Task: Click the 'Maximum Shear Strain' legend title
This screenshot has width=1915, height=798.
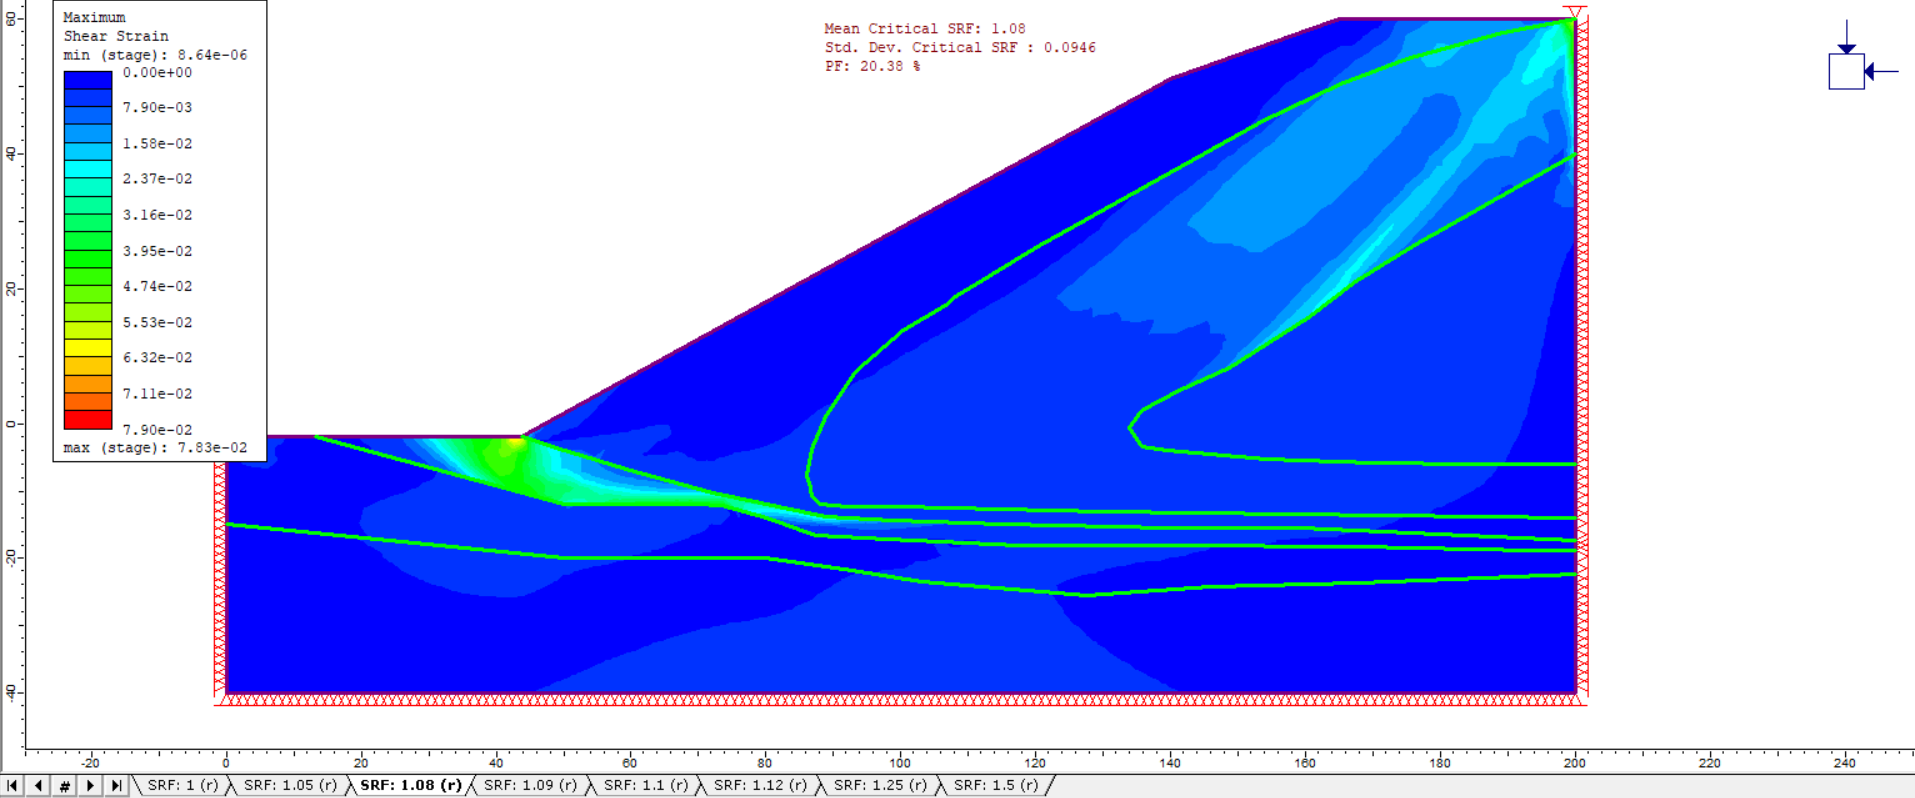Action: click(116, 27)
